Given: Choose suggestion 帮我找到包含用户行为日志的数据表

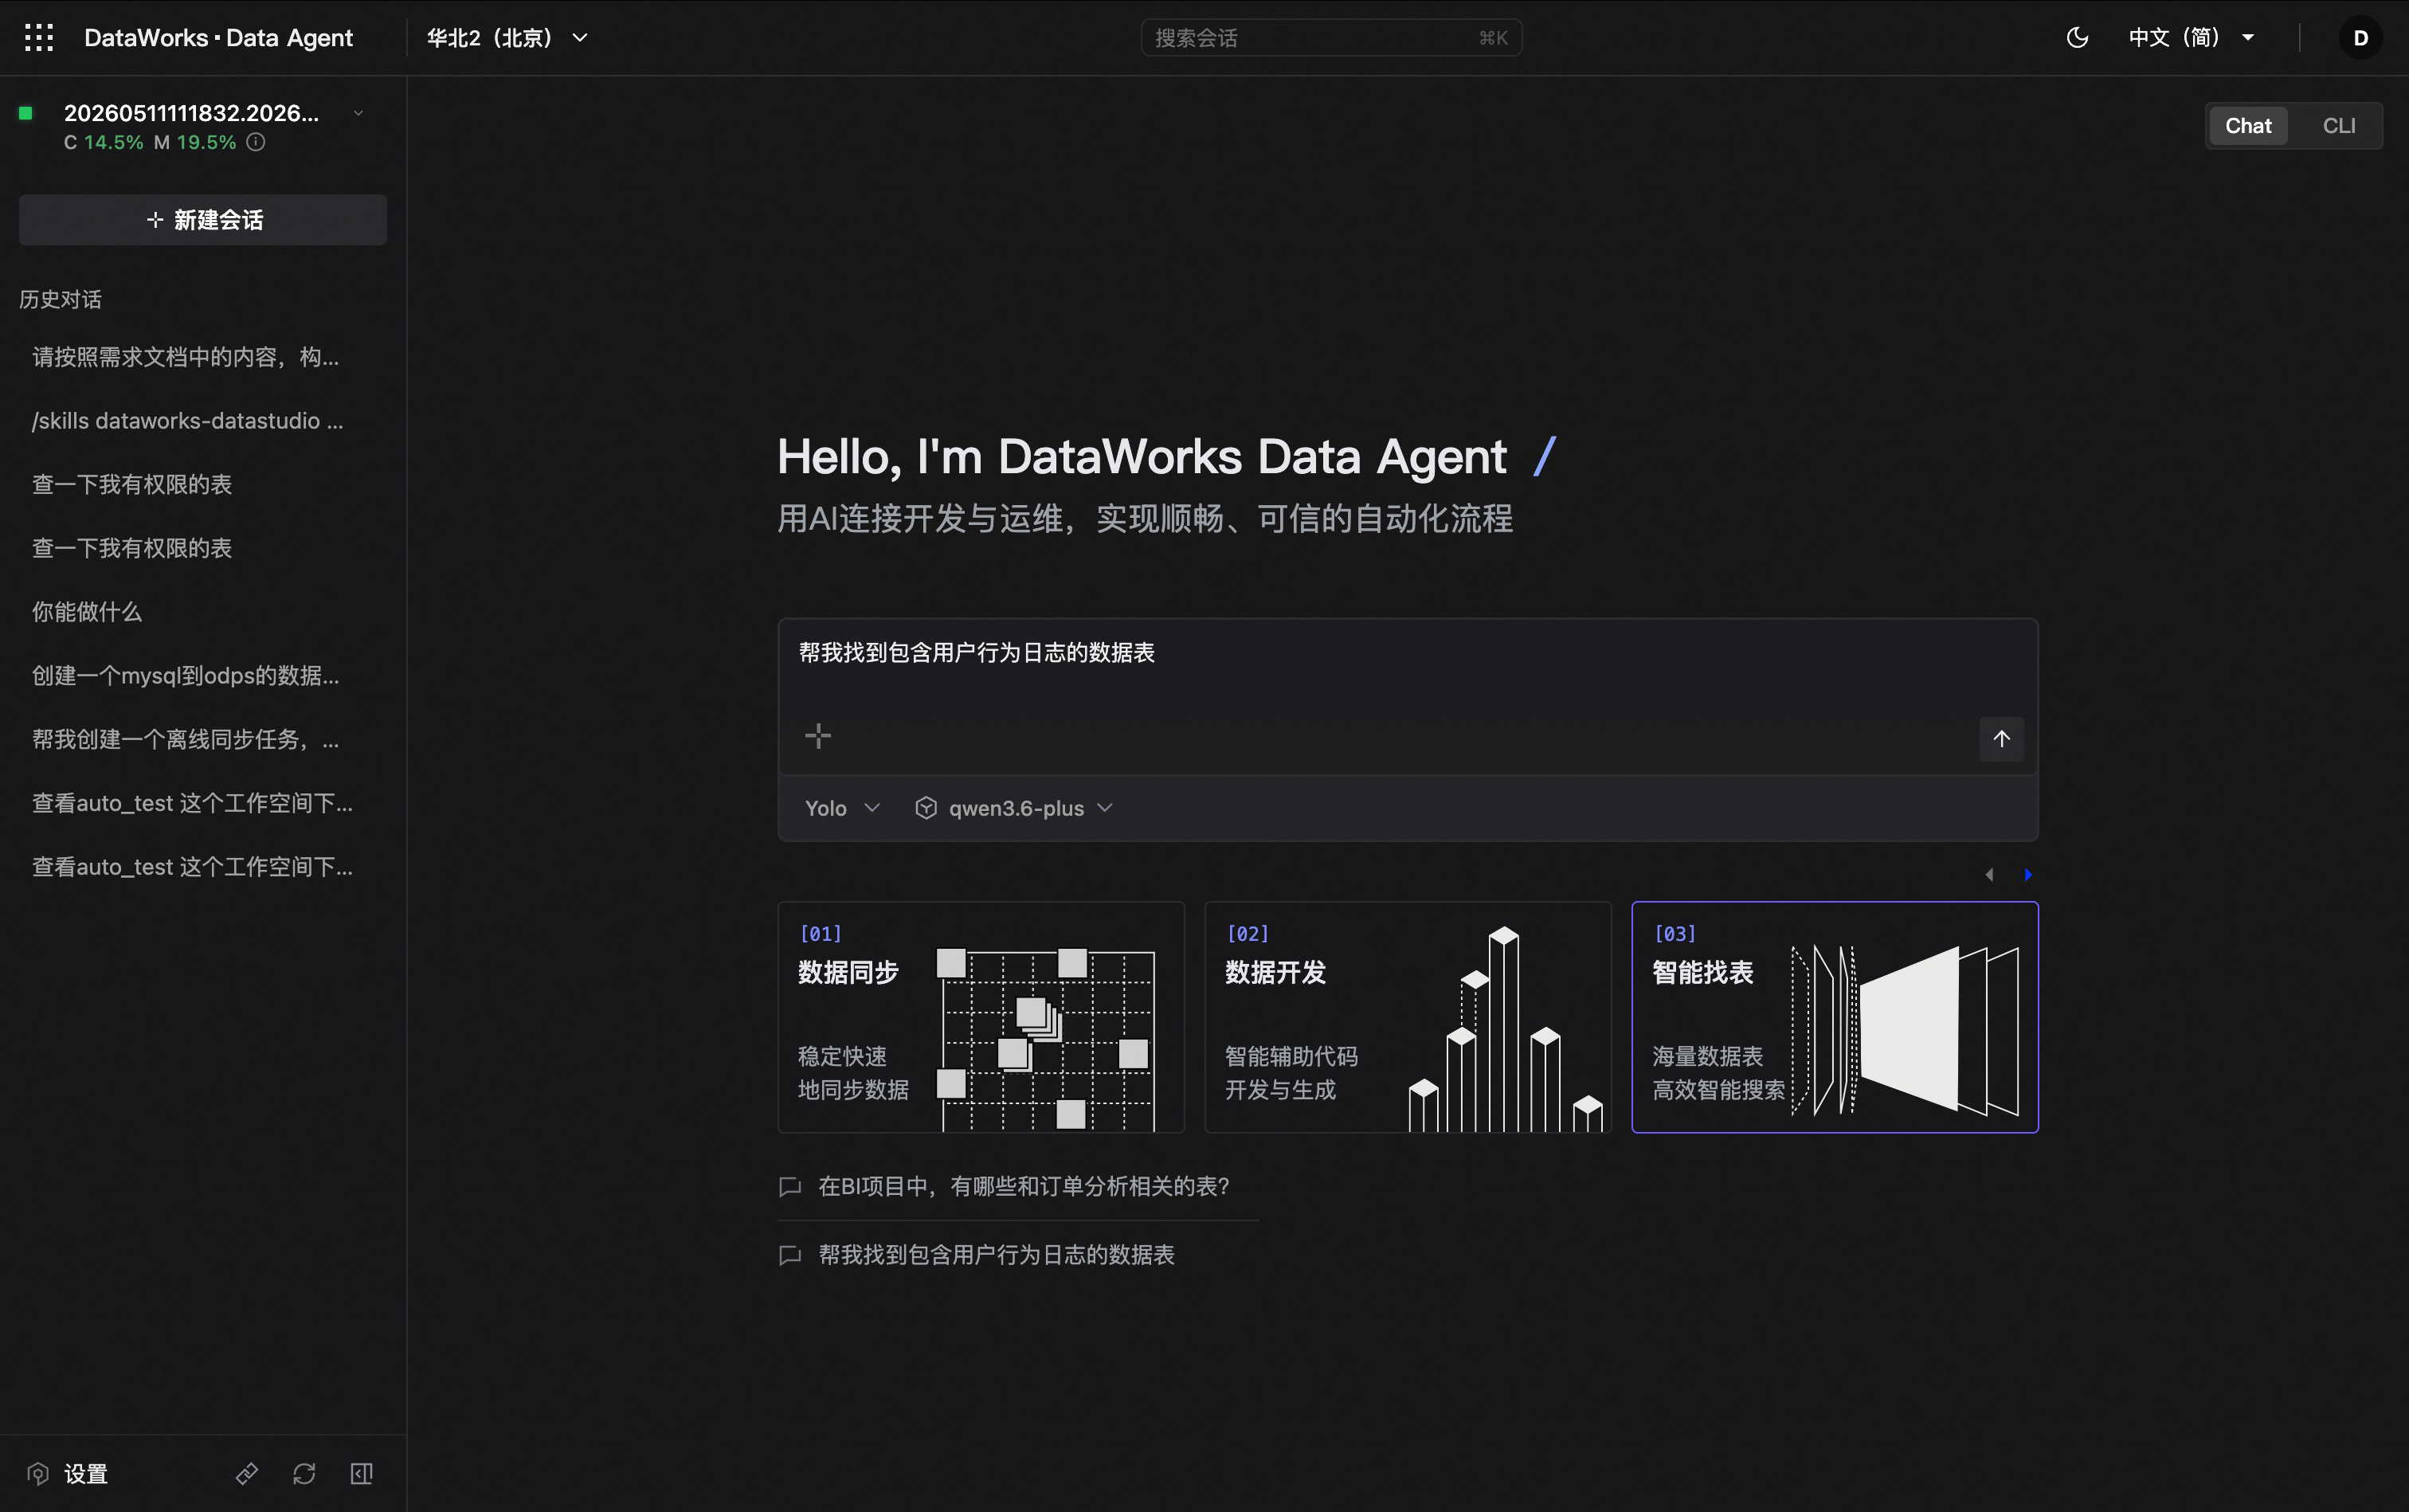Looking at the screenshot, I should (996, 1255).
